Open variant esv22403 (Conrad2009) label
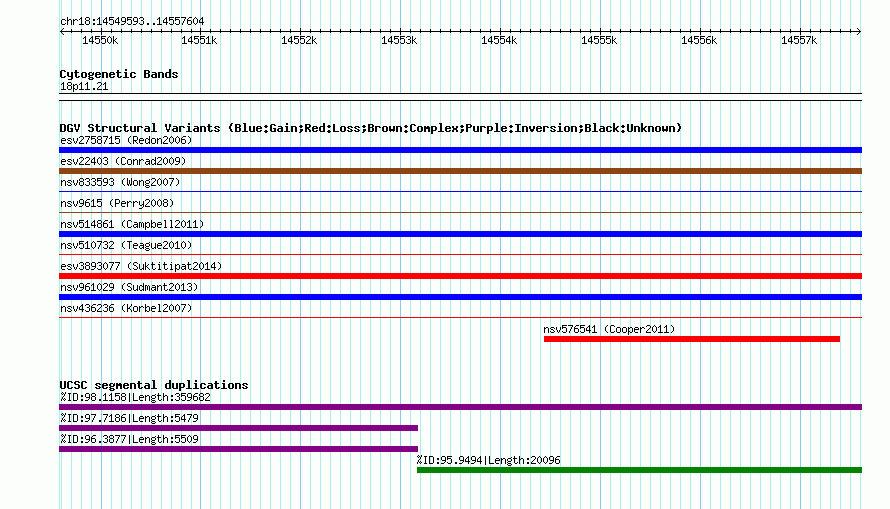This screenshot has width=890, height=509. 123,161
